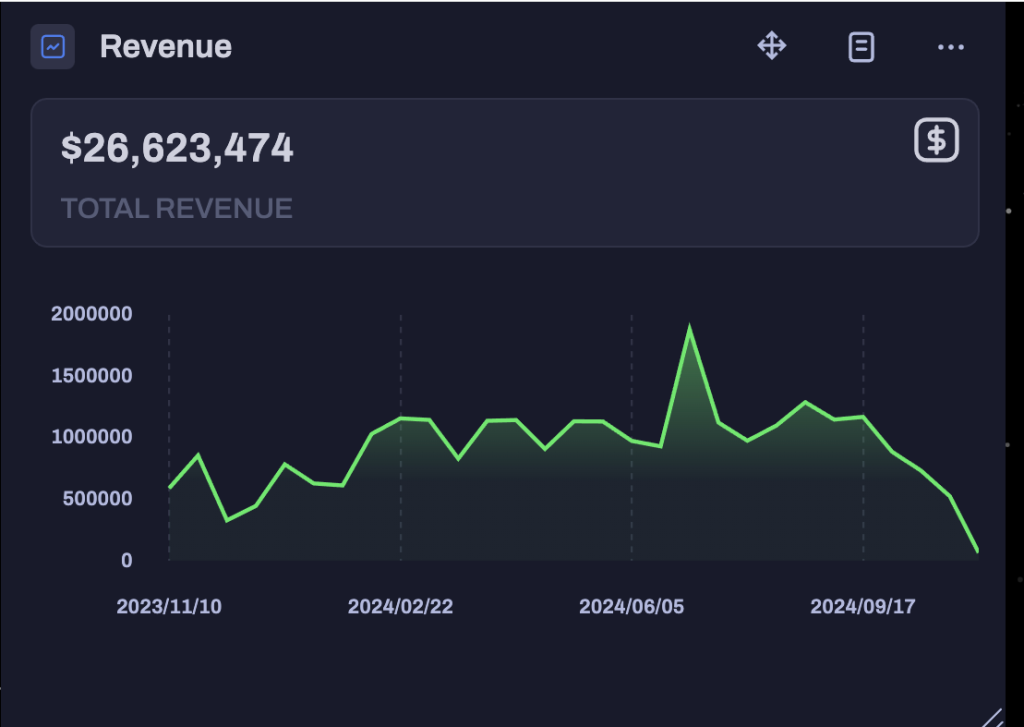Click the 1500000 y-axis label
The height and width of the screenshot is (727, 1024).
tap(91, 376)
